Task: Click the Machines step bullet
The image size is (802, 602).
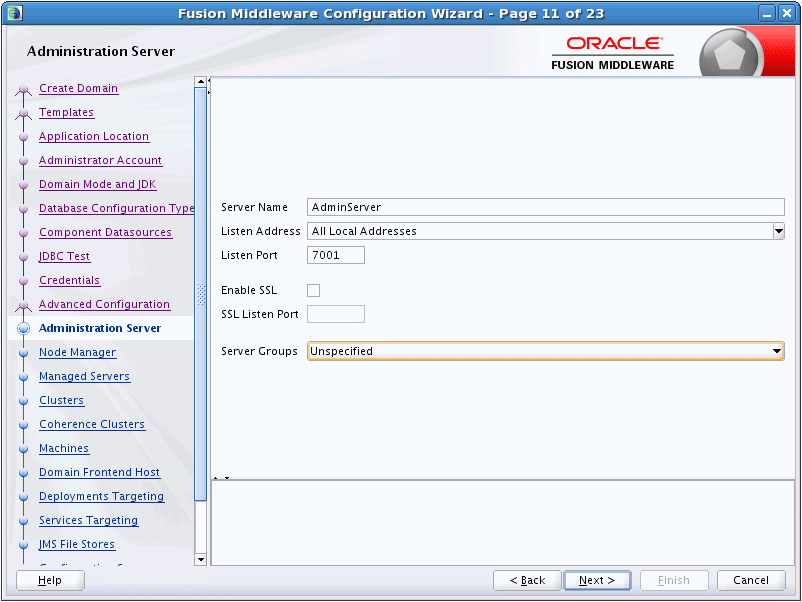Action: 23,449
